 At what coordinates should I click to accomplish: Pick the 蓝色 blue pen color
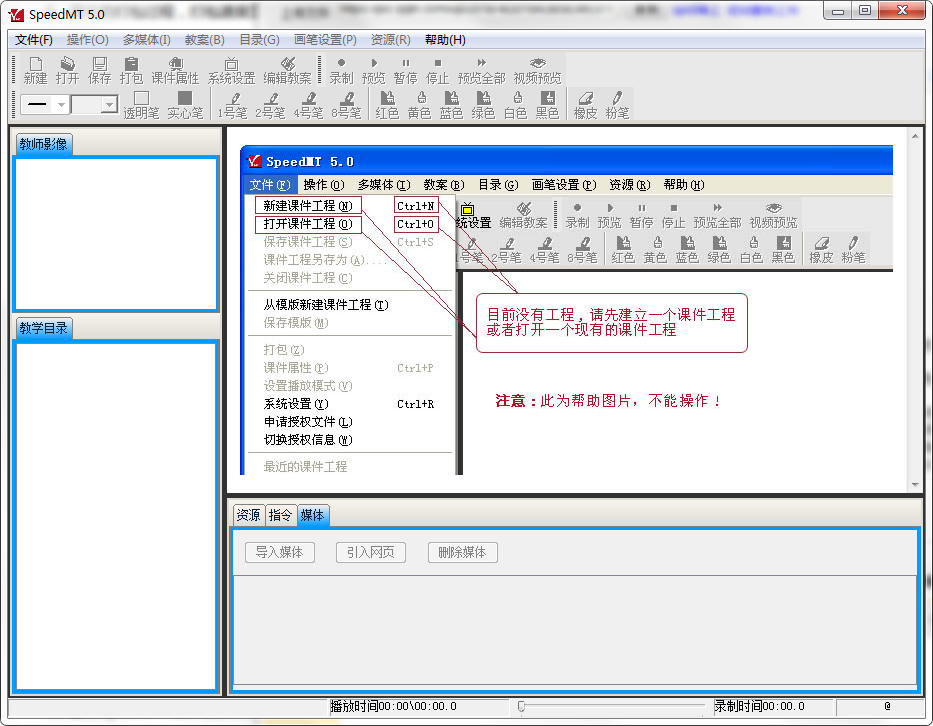click(451, 105)
